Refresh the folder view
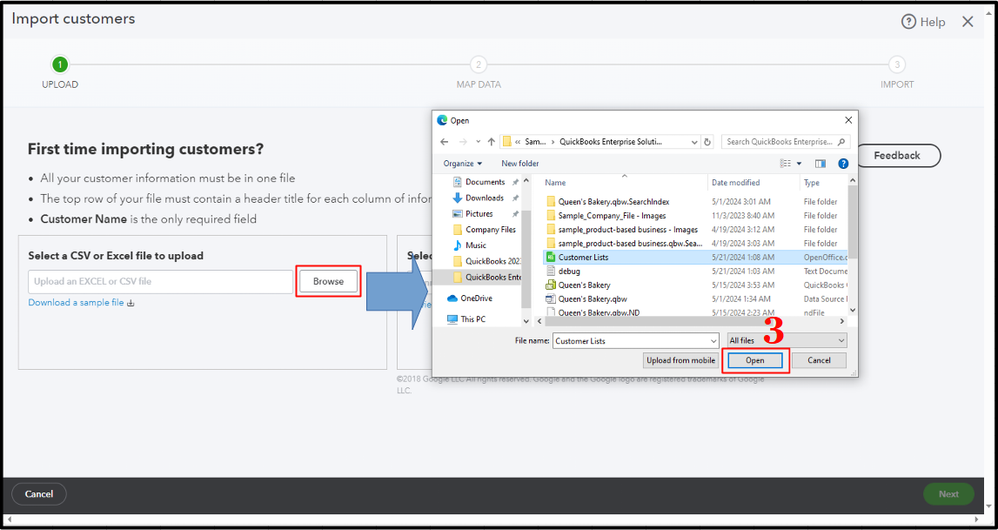998x530 pixels. point(707,142)
